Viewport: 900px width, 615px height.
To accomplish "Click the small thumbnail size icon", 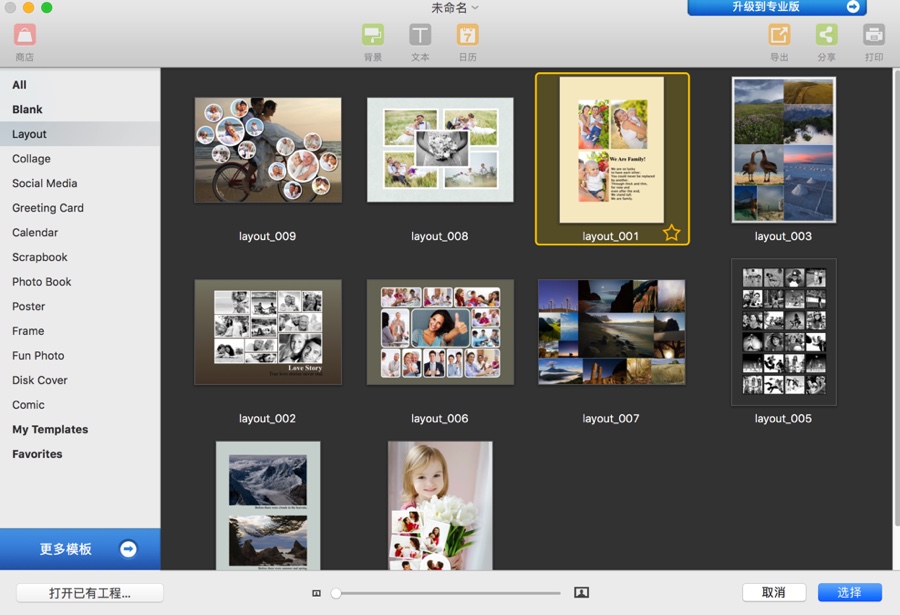I will tap(316, 593).
